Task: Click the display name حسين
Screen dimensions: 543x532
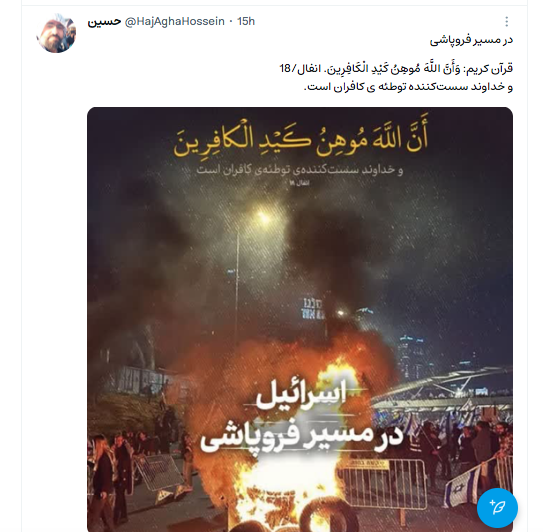Action: click(x=104, y=21)
